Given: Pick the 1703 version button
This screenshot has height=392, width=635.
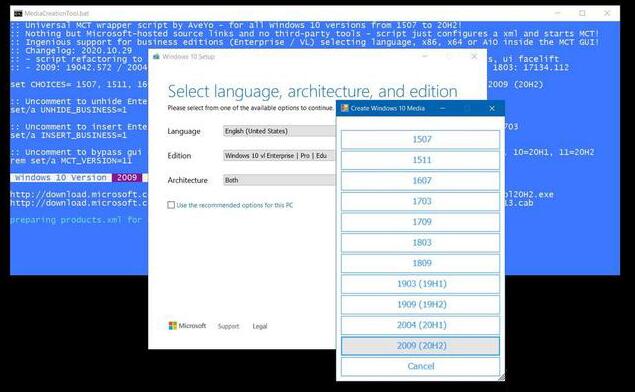Looking at the screenshot, I should coord(420,201).
